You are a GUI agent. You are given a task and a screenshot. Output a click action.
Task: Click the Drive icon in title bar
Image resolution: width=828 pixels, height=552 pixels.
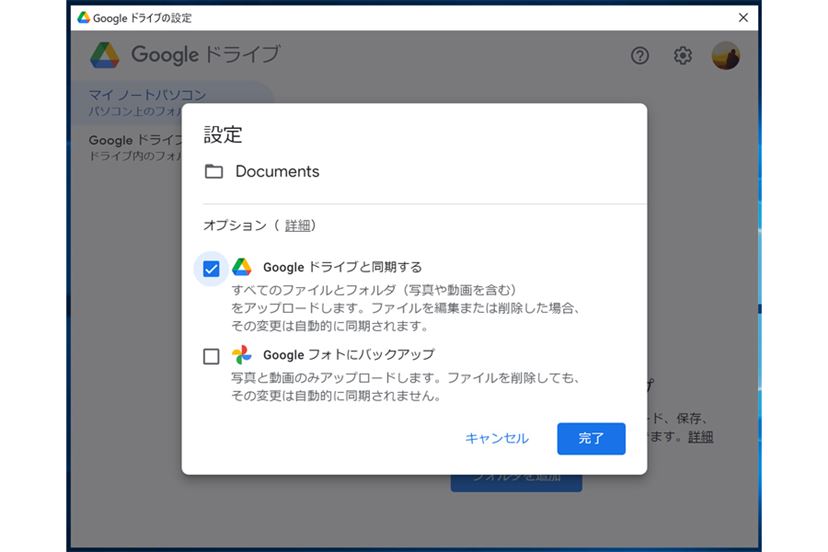[x=84, y=18]
